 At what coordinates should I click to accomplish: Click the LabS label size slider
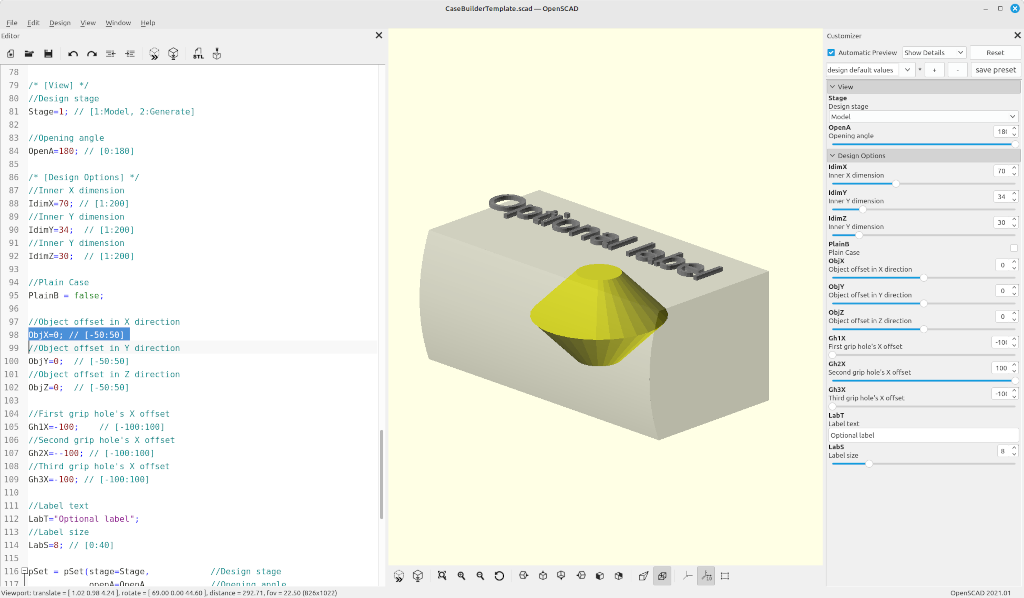923,464
